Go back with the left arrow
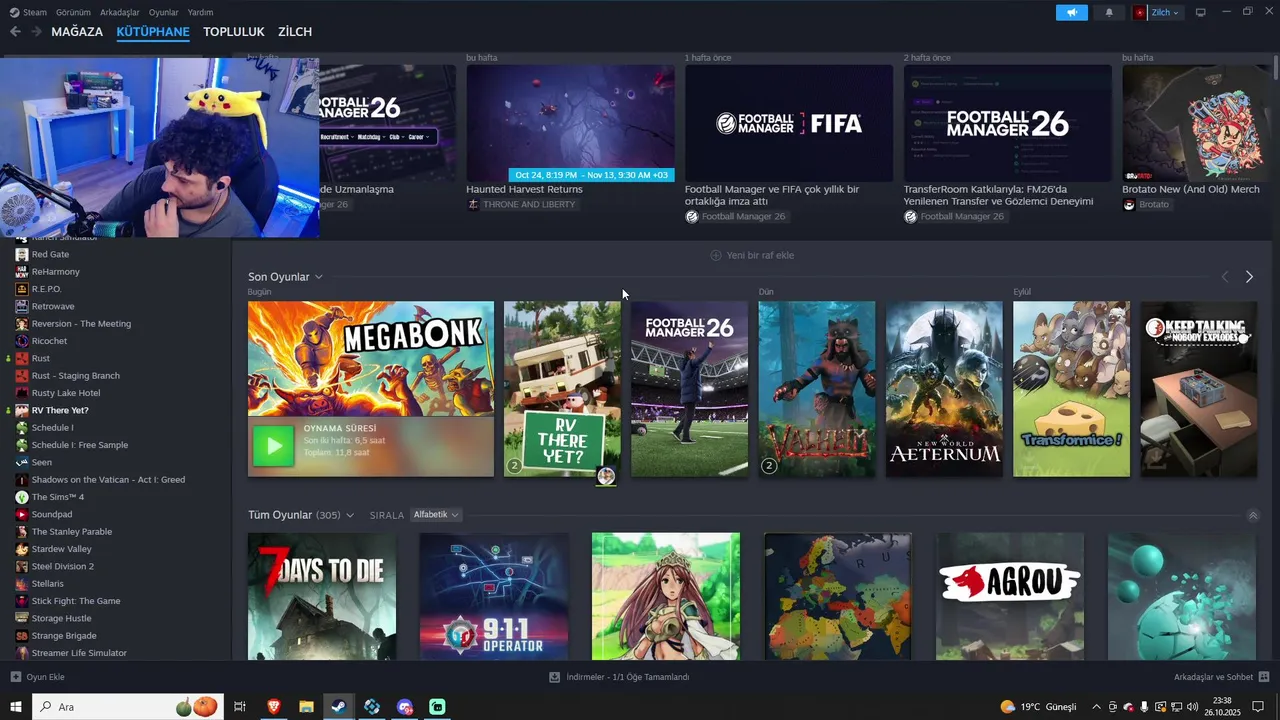1280x720 pixels. (x=15, y=32)
